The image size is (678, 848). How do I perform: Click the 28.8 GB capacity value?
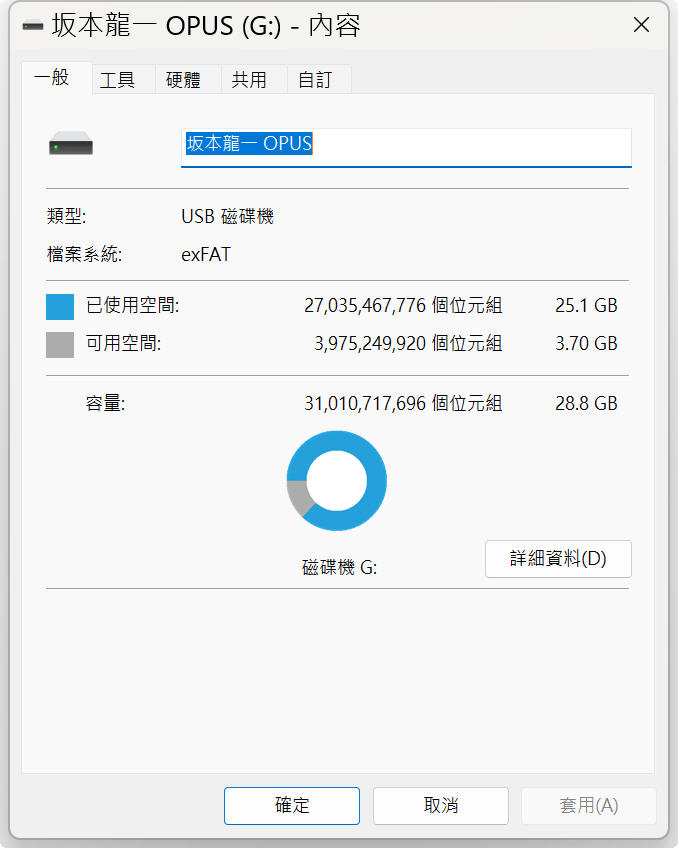pyautogui.click(x=586, y=403)
